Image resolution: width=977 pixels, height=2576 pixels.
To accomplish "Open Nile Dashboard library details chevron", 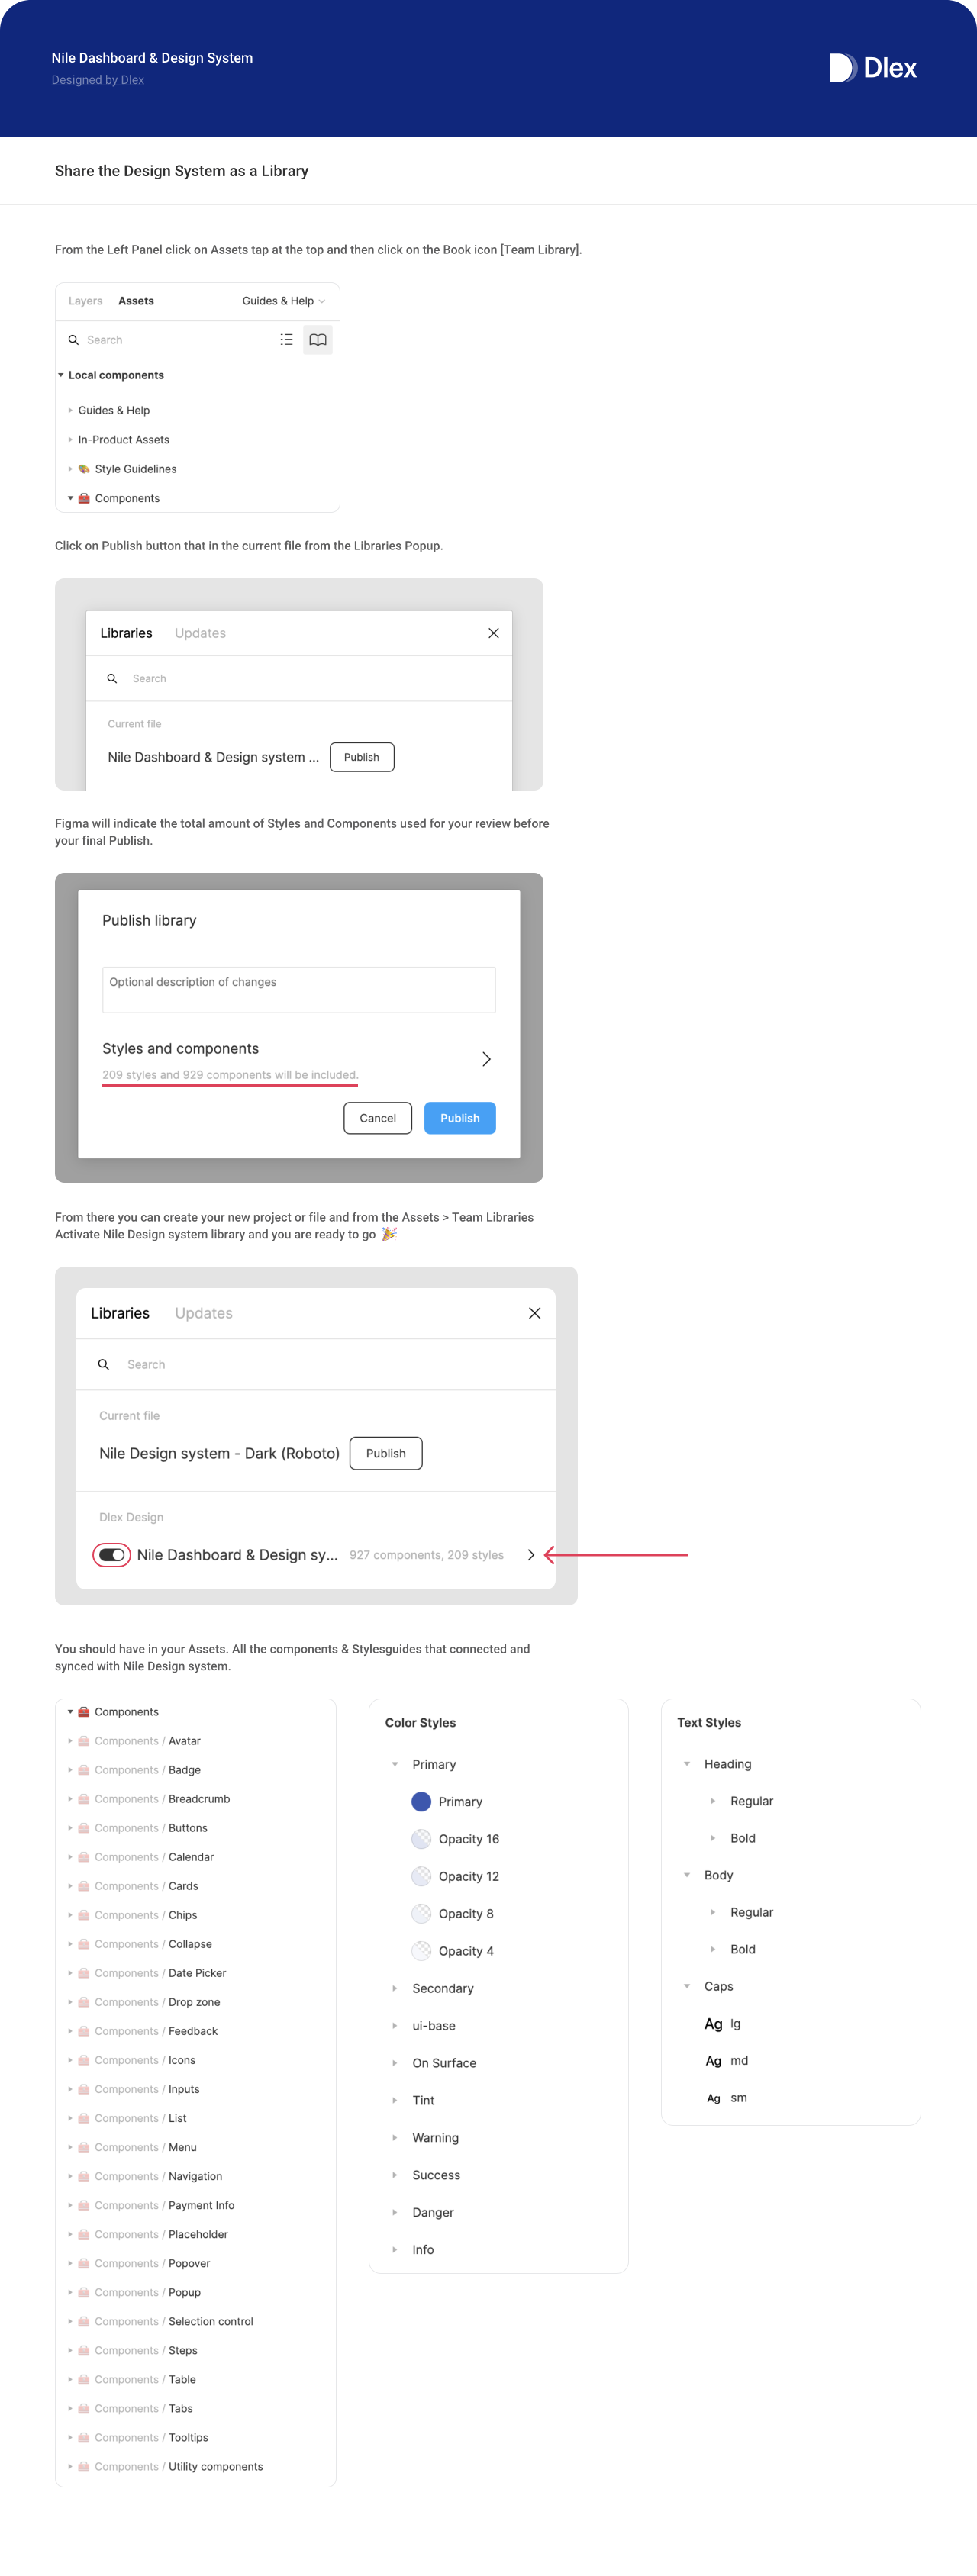I will [531, 1554].
